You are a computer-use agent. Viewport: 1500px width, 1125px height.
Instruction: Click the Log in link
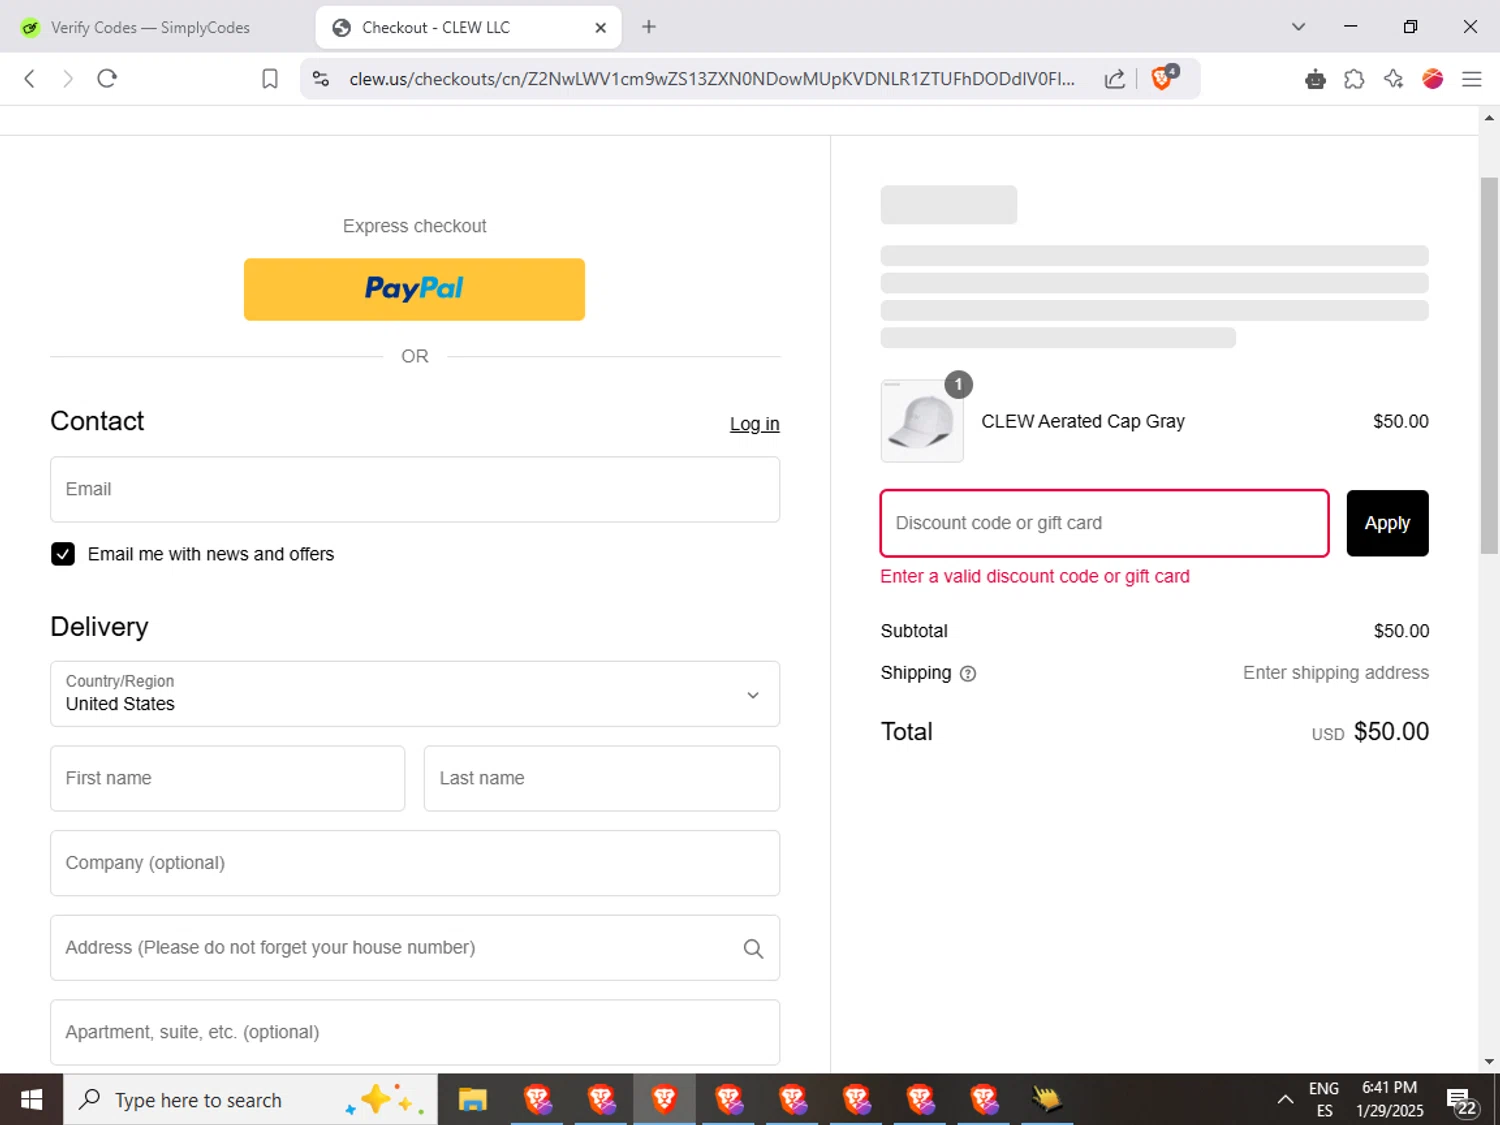tap(754, 424)
